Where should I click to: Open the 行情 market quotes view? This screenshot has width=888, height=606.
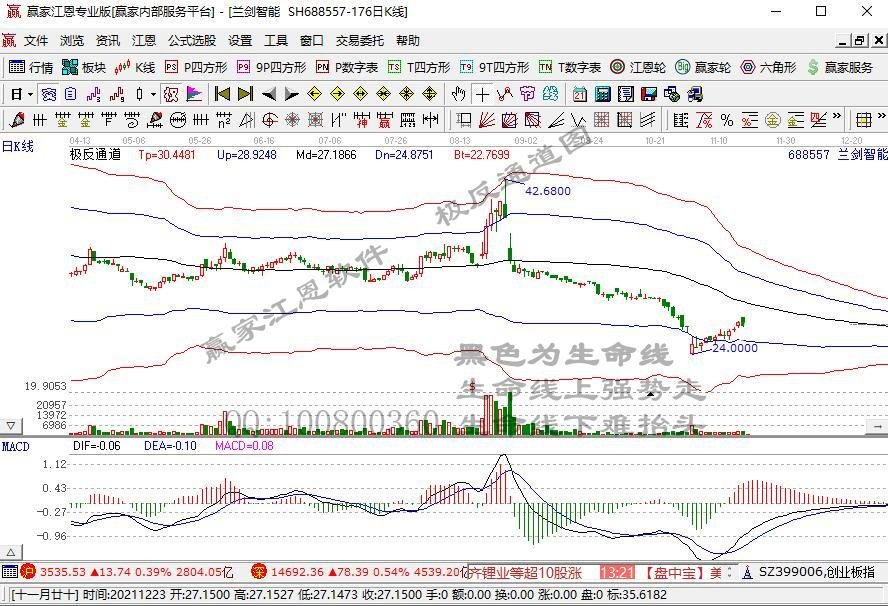(x=31, y=67)
